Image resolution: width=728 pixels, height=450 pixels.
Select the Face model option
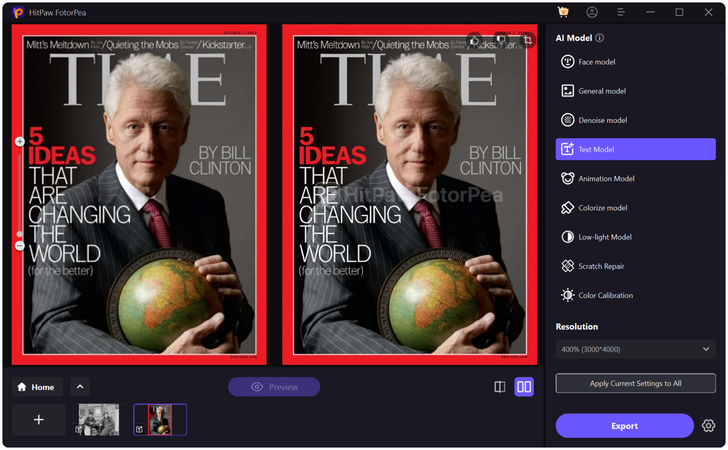coord(635,62)
